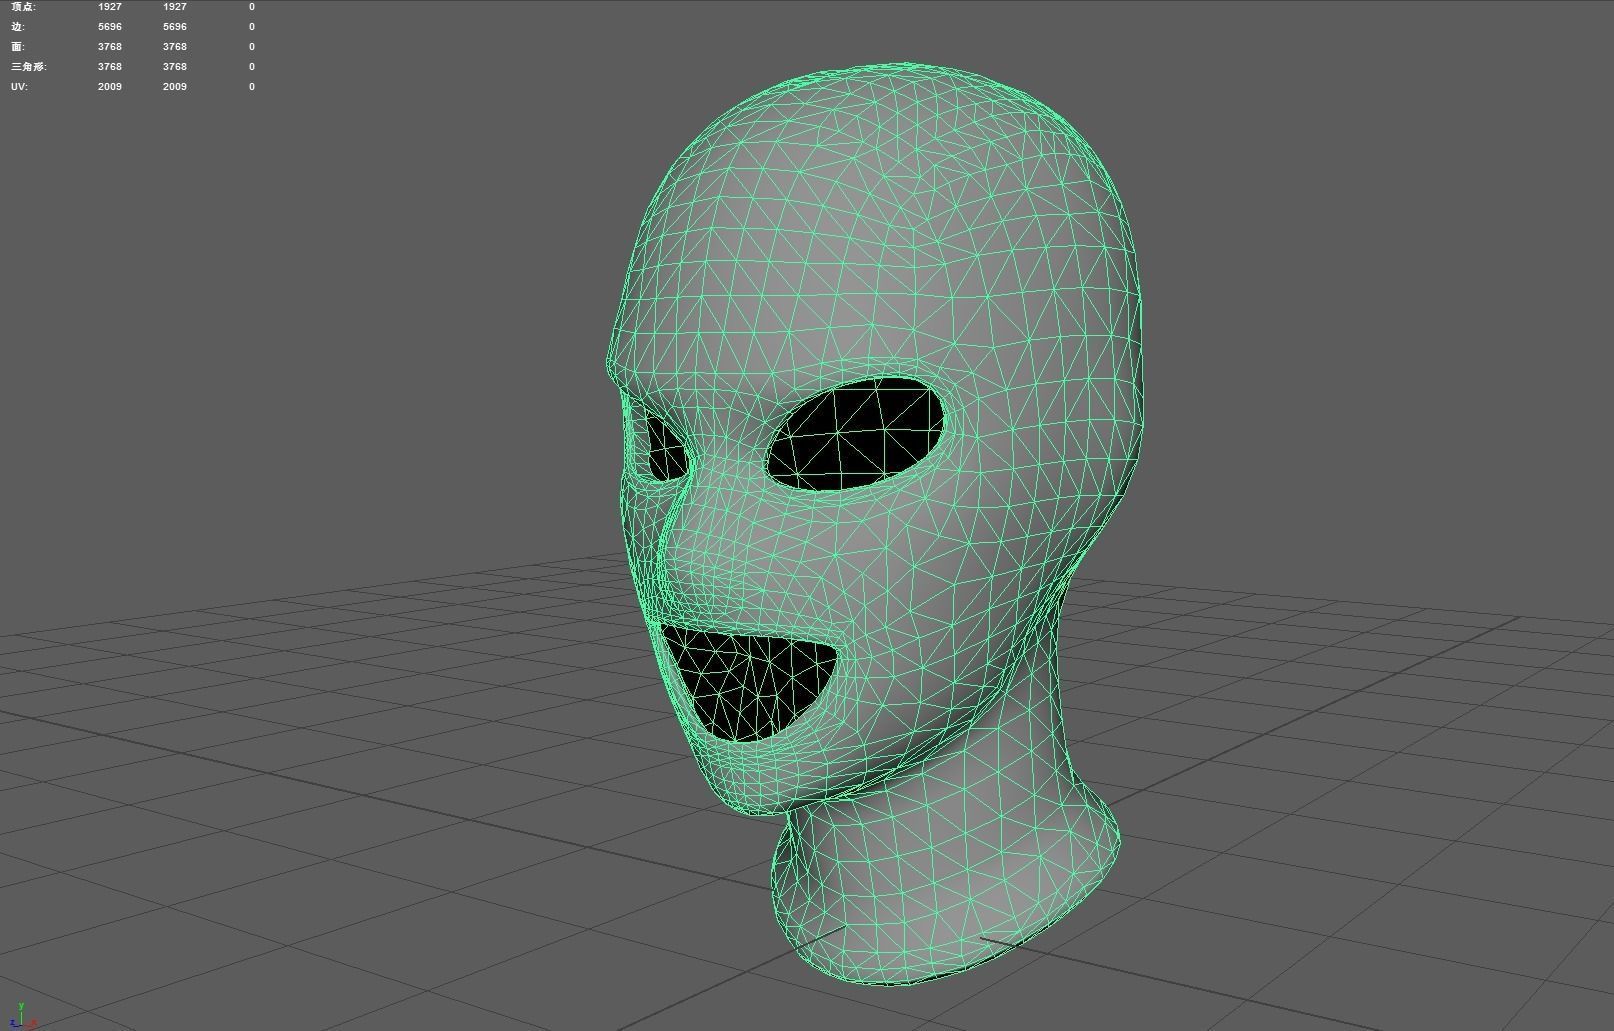Click the large eye hole of the mask
This screenshot has width=1614, height=1031.
click(x=855, y=433)
